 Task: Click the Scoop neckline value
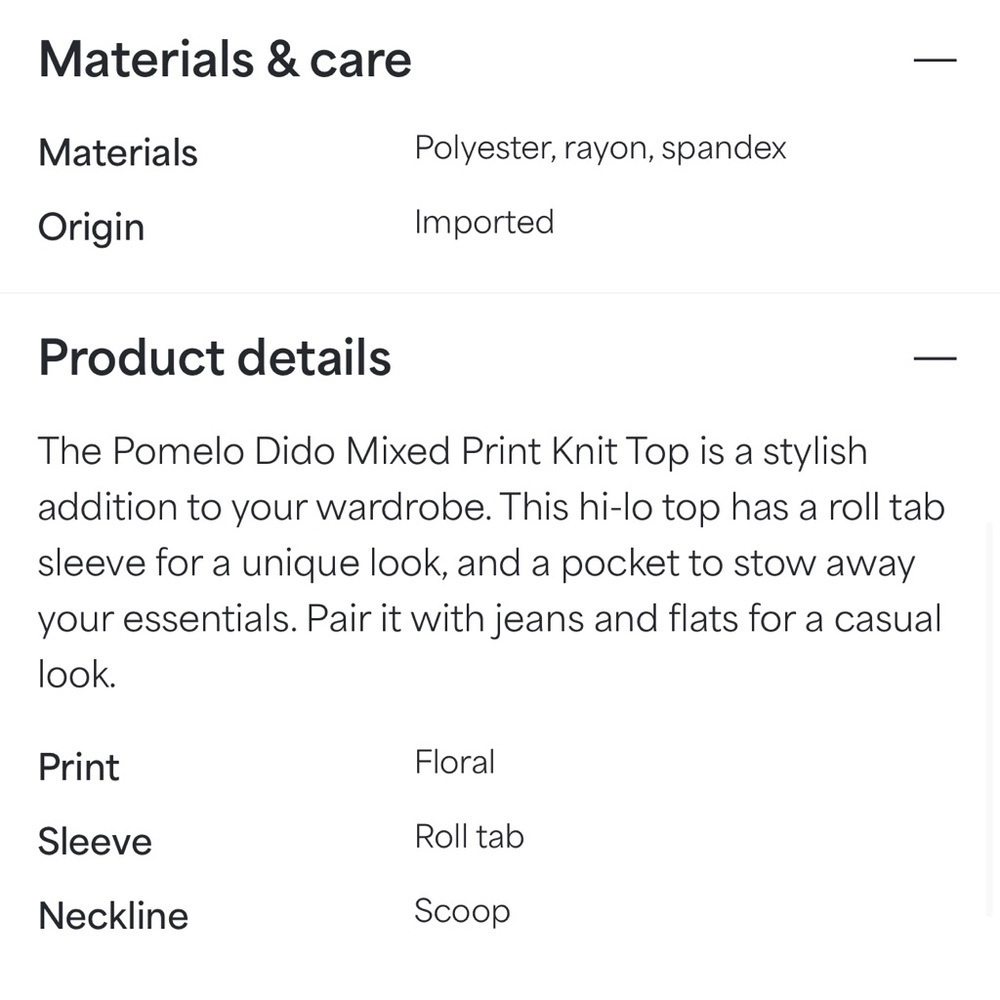click(462, 911)
